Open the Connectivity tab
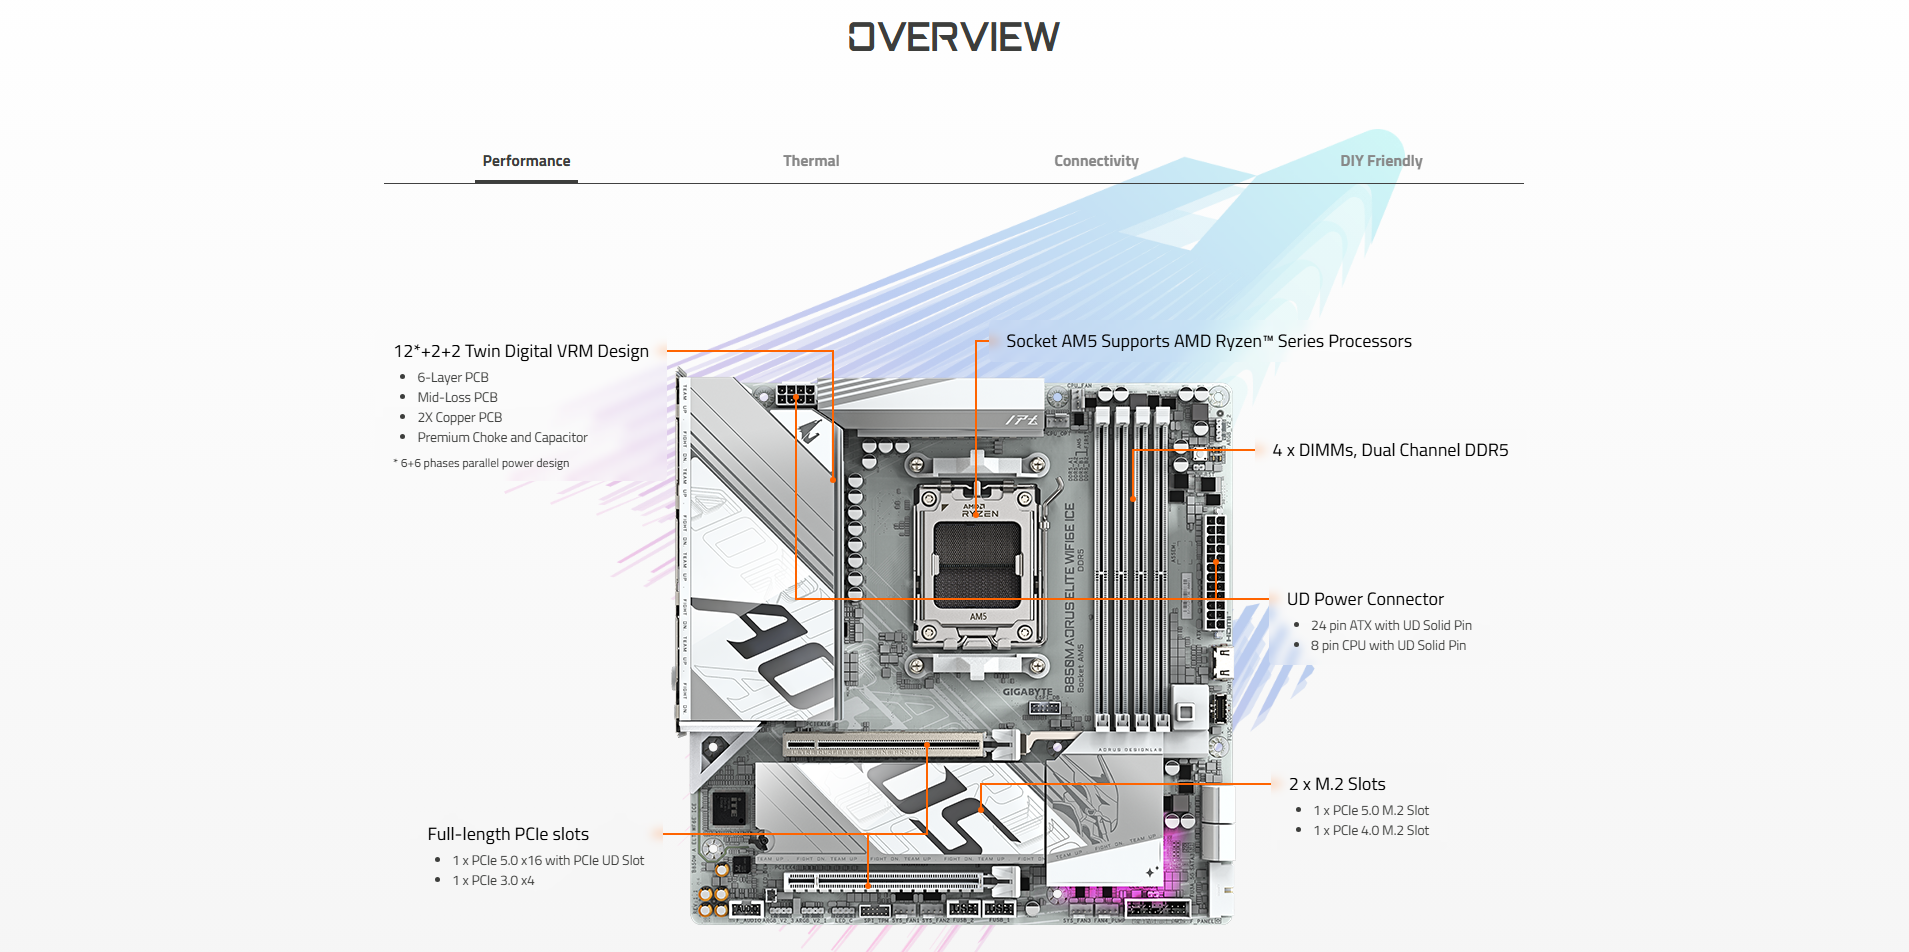Image resolution: width=1909 pixels, height=952 pixels. click(x=1096, y=161)
